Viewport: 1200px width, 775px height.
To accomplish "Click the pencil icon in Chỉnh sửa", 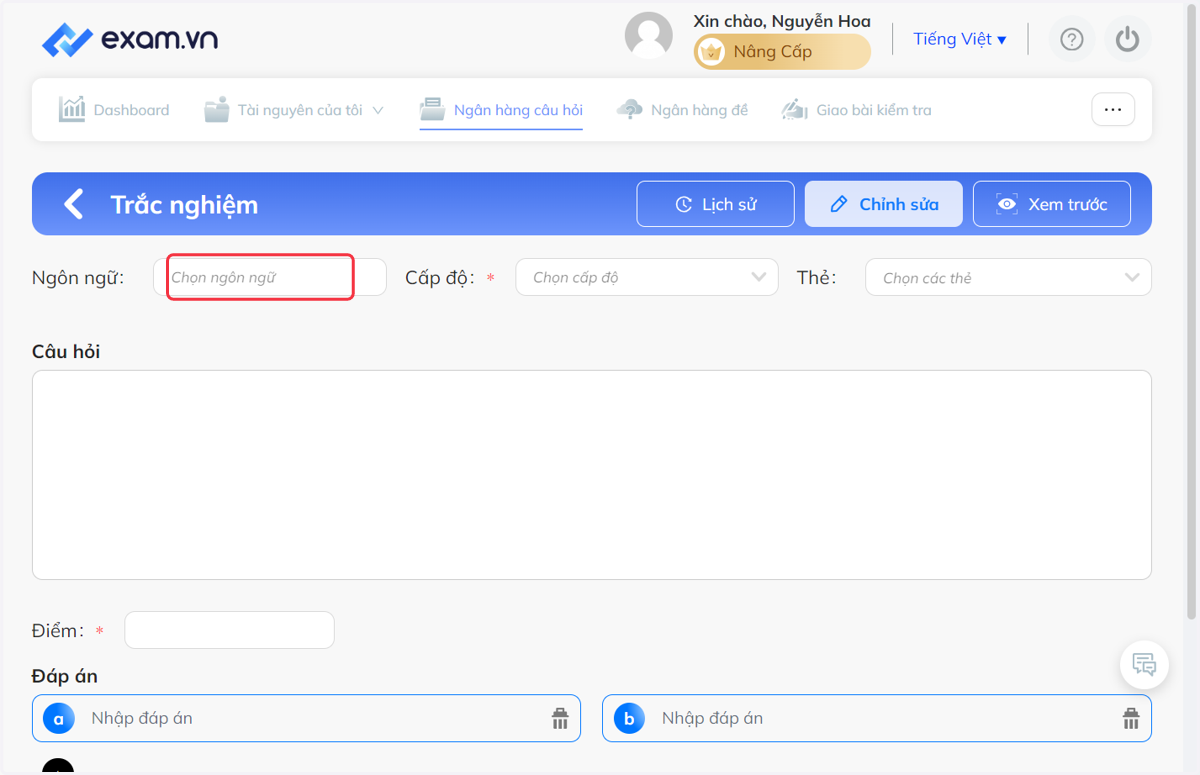I will tap(840, 204).
